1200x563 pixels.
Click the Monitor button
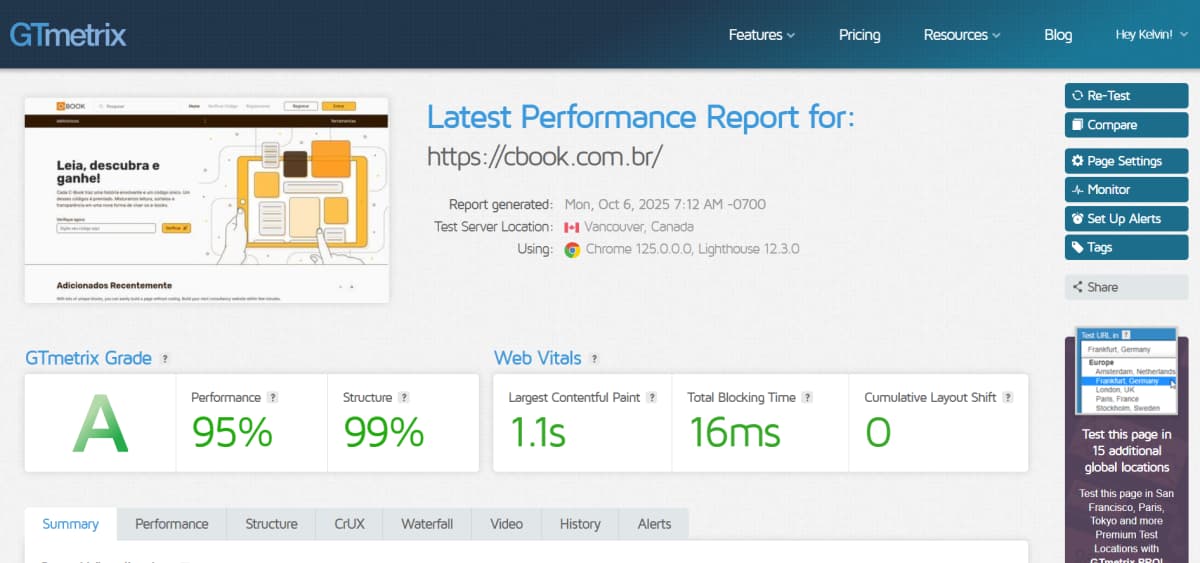point(1126,190)
